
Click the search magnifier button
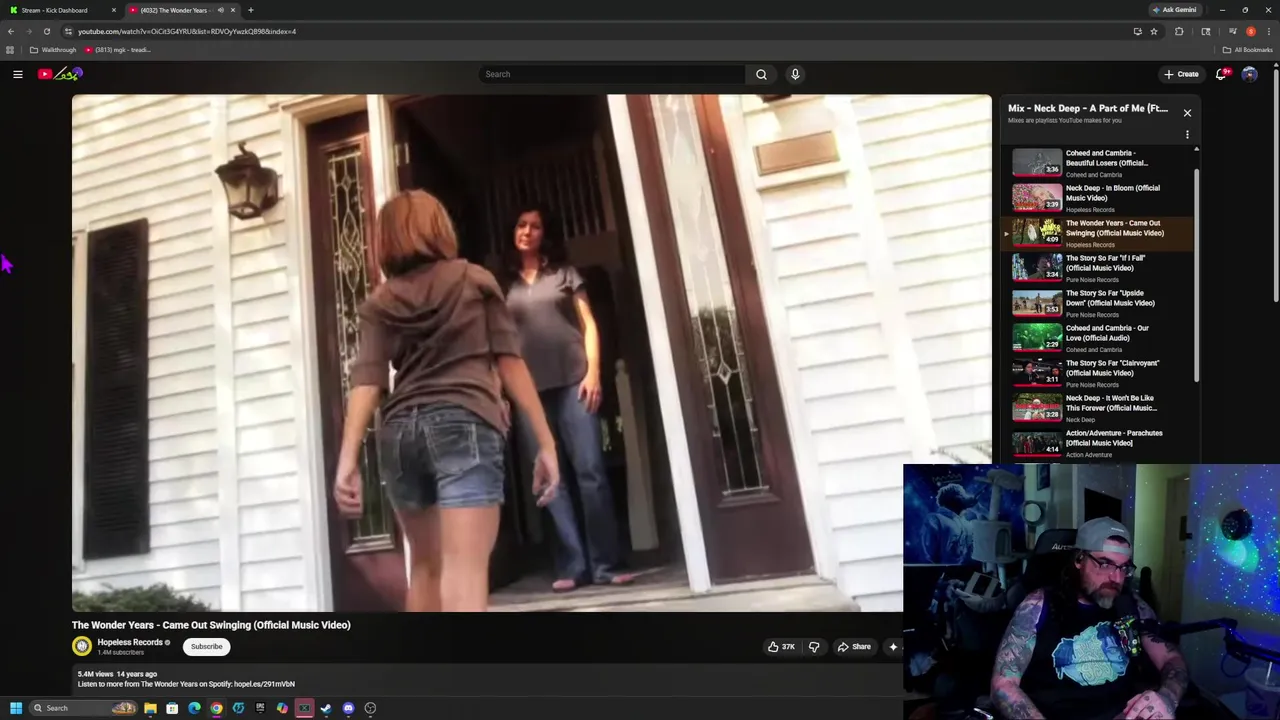point(761,74)
